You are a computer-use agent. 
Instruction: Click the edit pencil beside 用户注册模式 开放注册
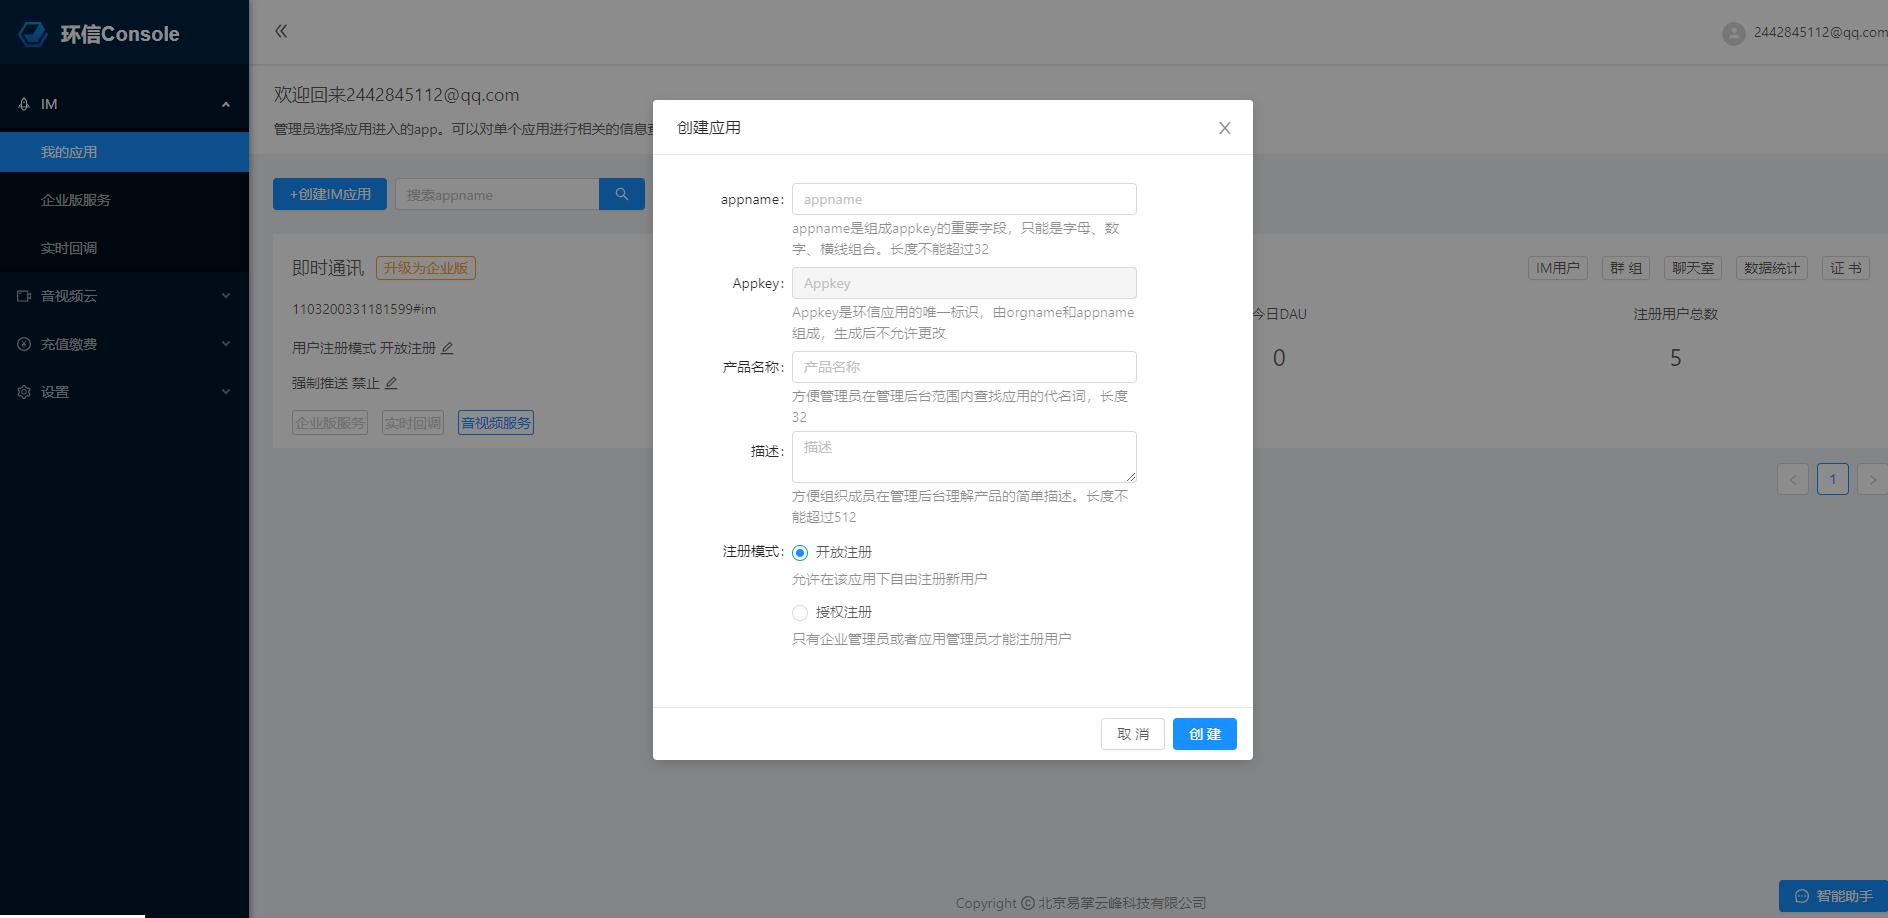[x=447, y=348]
